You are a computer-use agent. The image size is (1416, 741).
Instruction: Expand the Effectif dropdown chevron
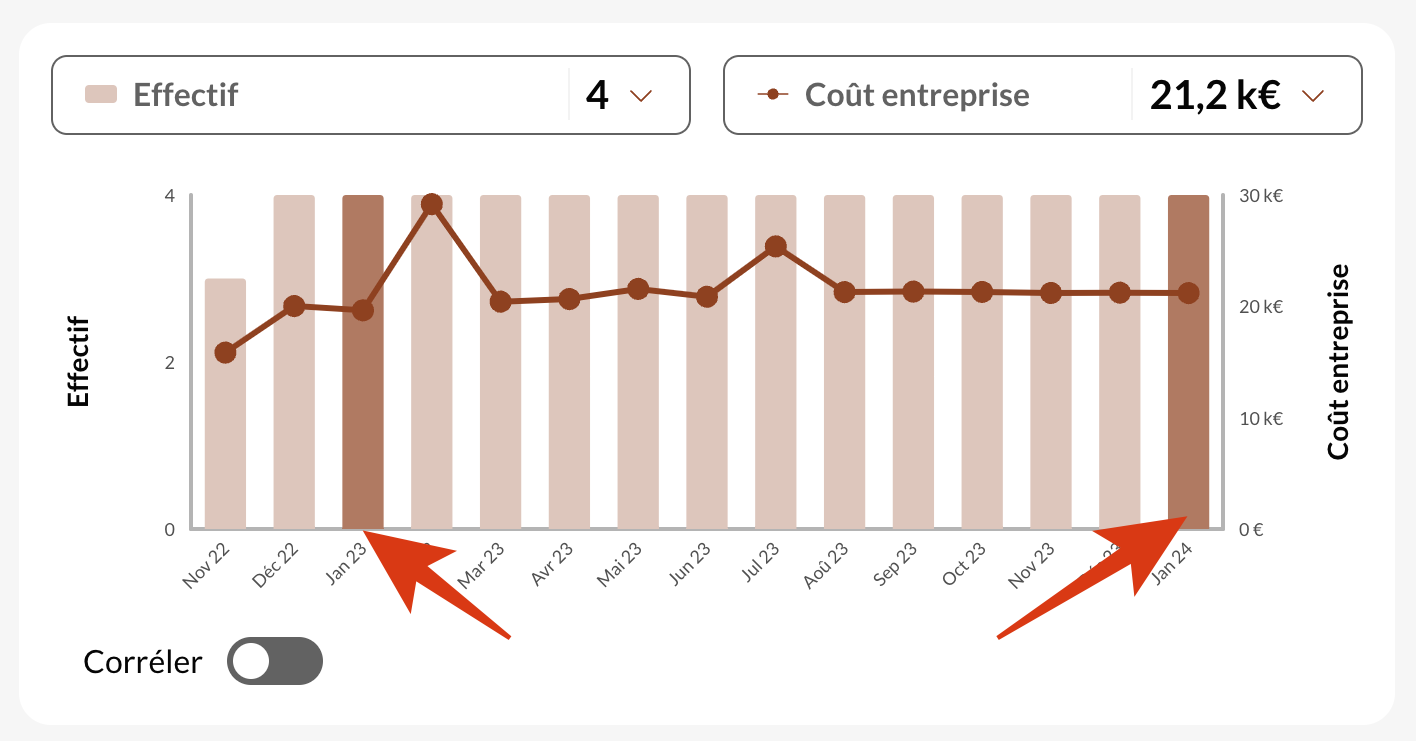640,95
